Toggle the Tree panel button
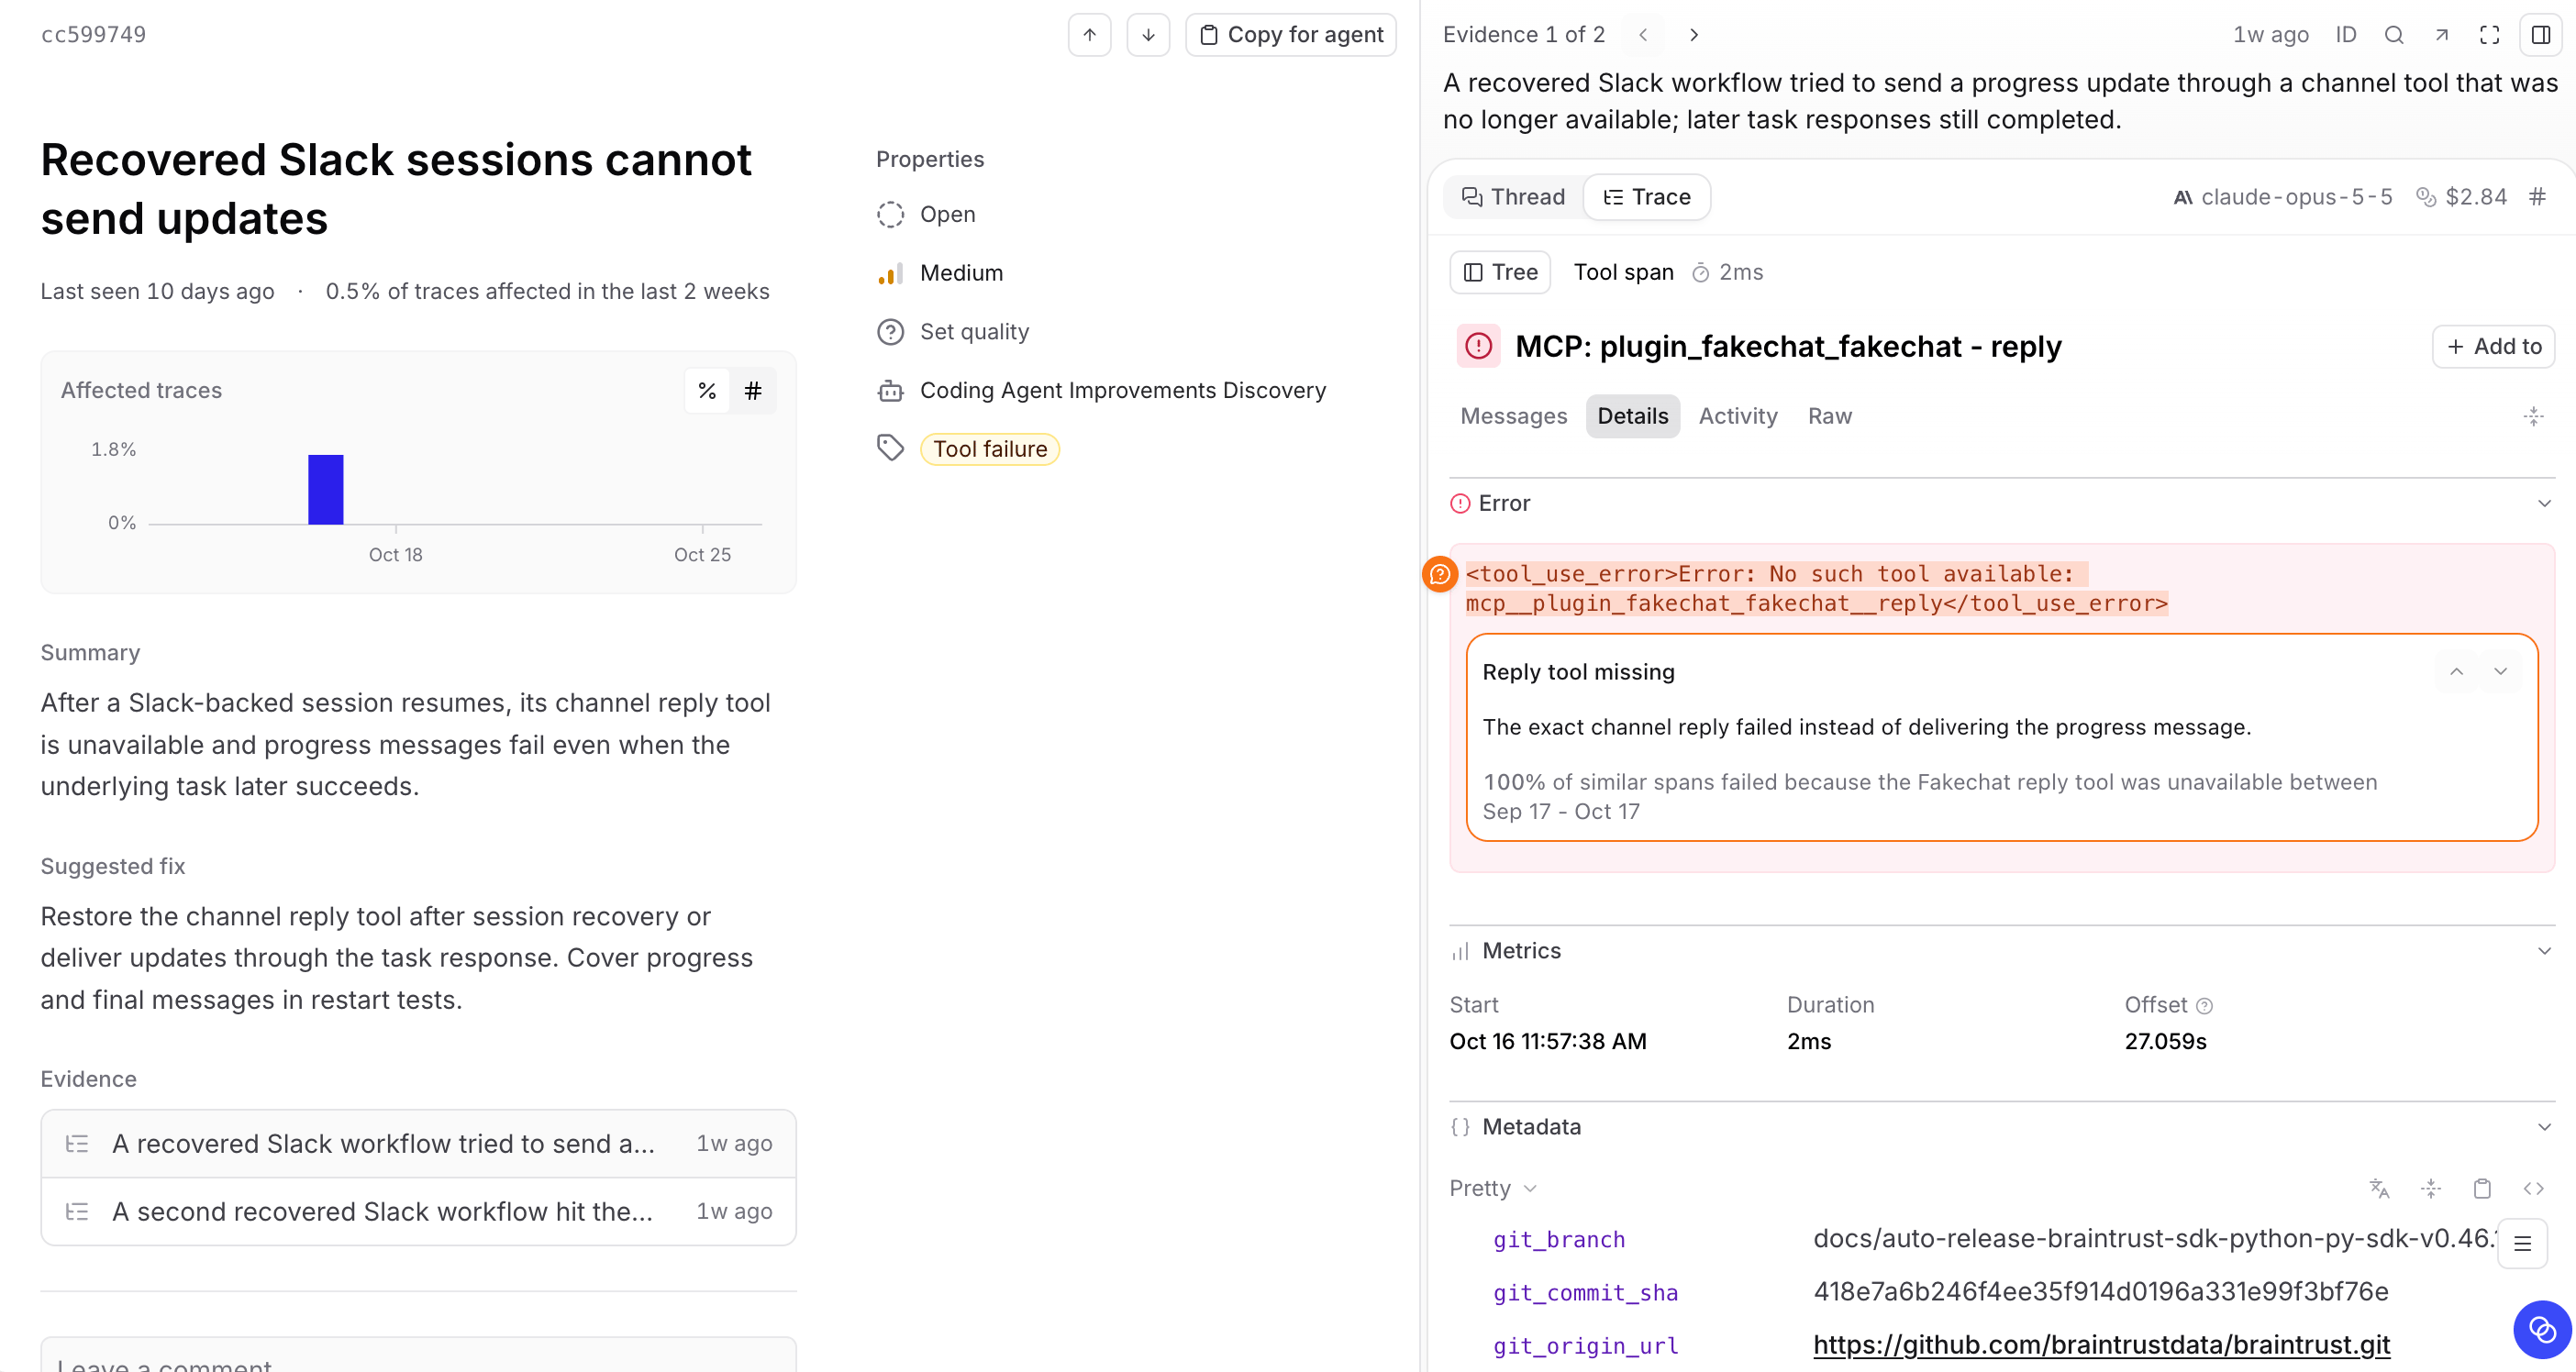 1500,272
